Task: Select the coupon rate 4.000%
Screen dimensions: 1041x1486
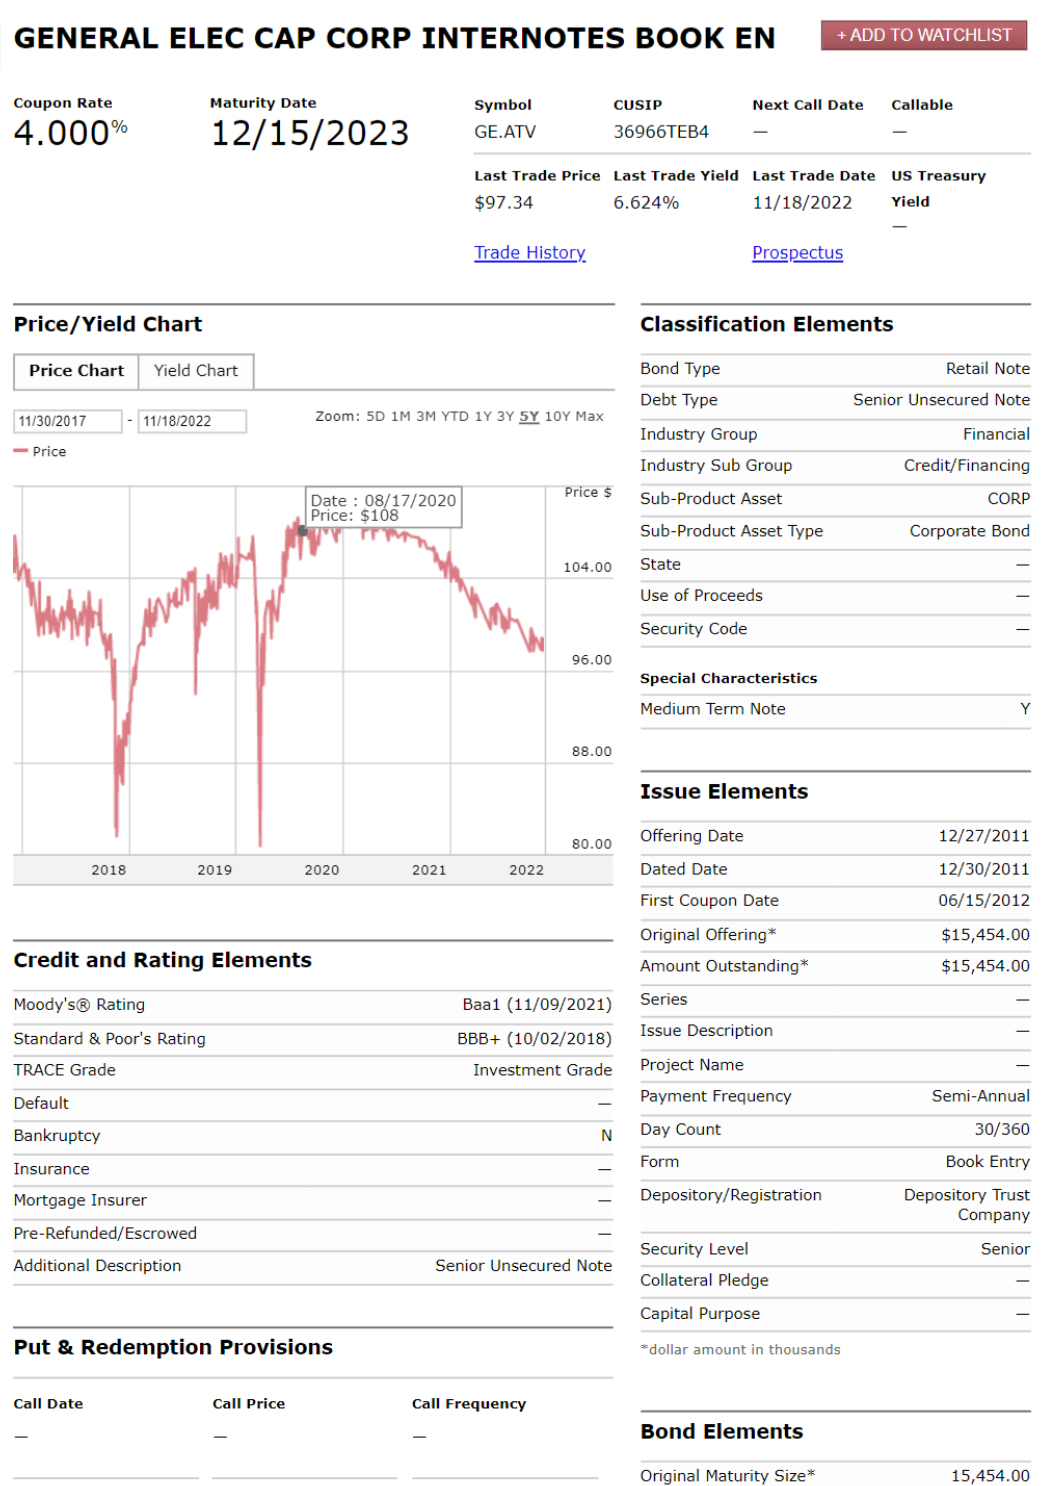Action: click(x=70, y=133)
